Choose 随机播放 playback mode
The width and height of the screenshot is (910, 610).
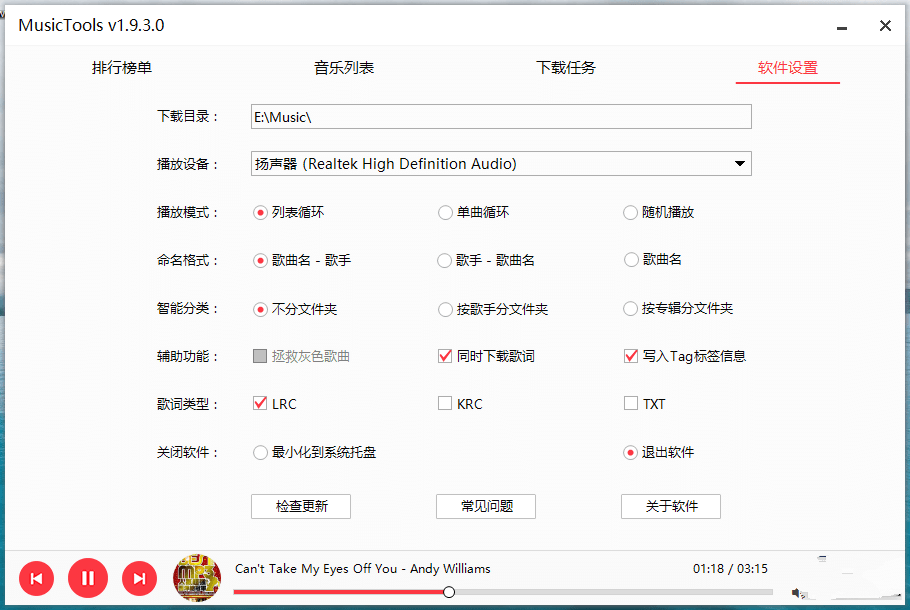tap(630, 212)
